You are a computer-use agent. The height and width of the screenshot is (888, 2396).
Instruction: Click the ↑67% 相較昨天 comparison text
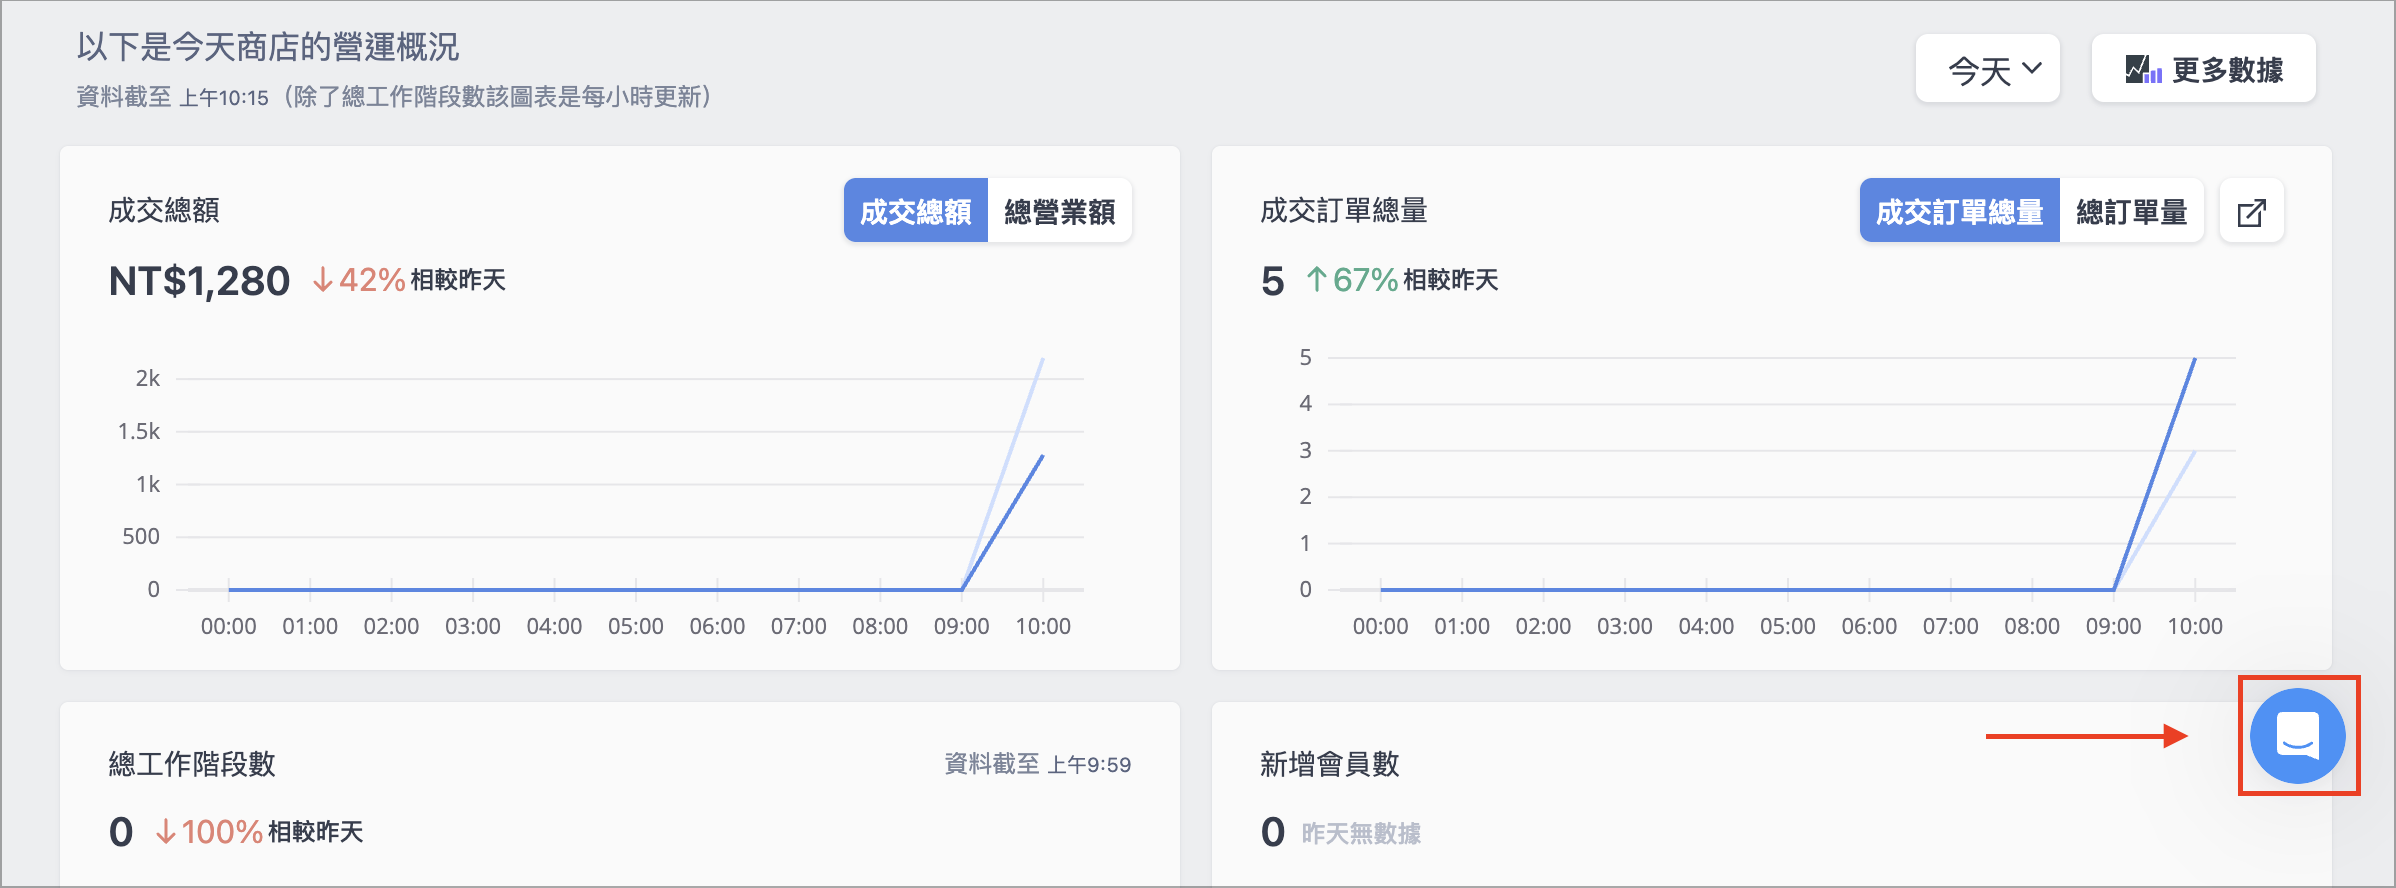pos(1402,280)
